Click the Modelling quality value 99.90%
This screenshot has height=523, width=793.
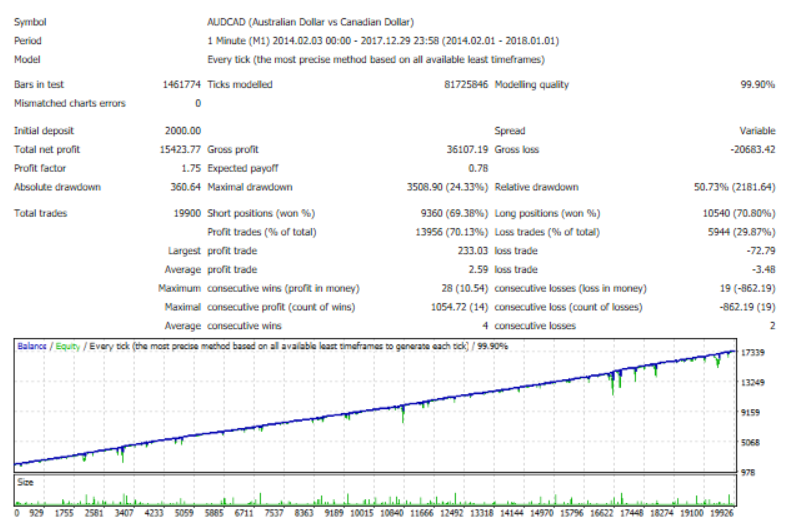tap(757, 84)
